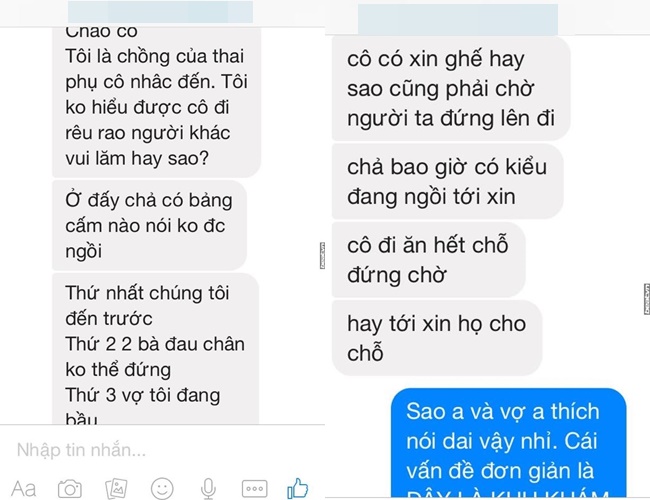
Task: Select the blue 'Sao a và vợ a thích' message
Action: coord(509,442)
